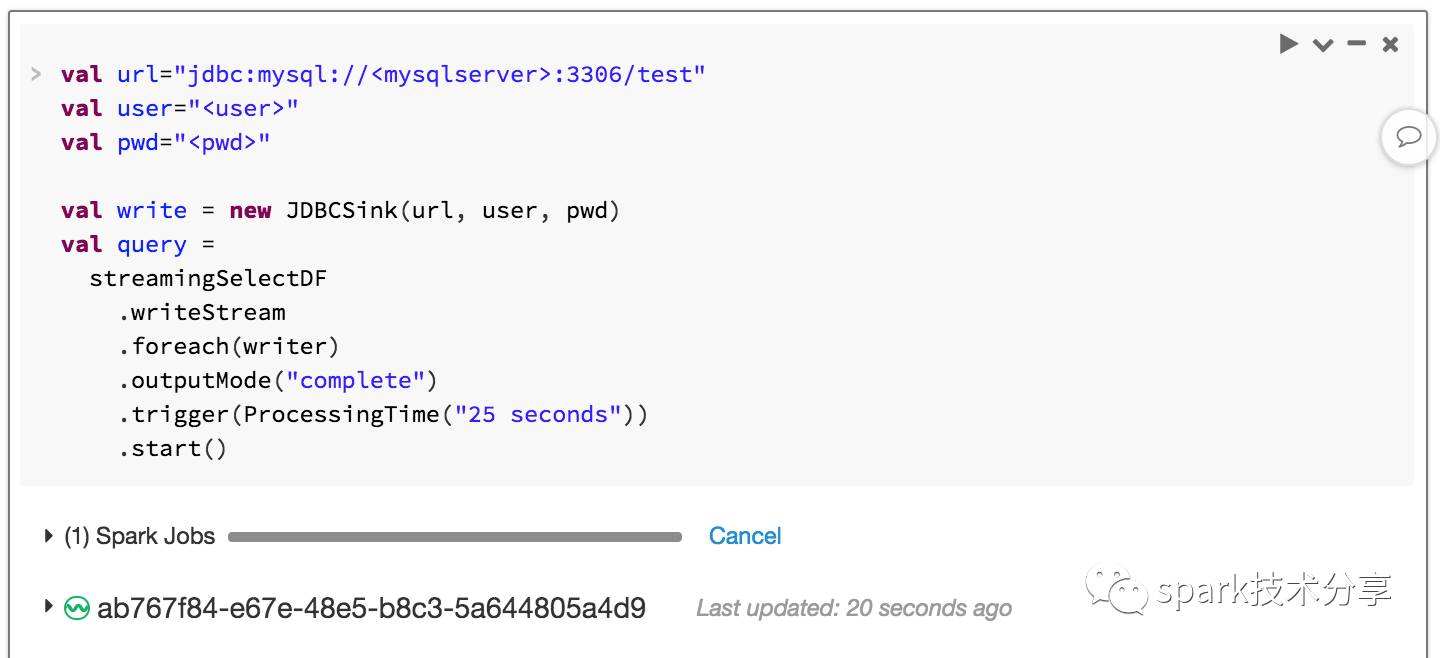Click the JDBCSink constructor line
Viewport: 1440px width, 658px height.
[340, 211]
